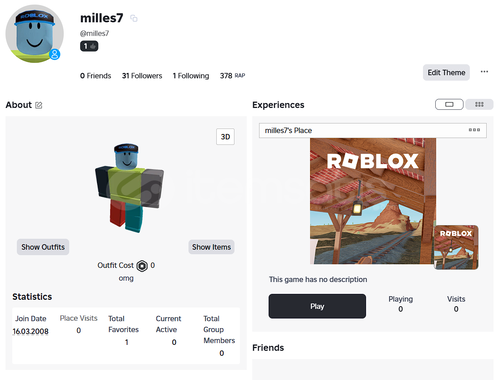The image size is (504, 380).
Task: Click the blue profile badge on avatar
Action: coord(55,54)
